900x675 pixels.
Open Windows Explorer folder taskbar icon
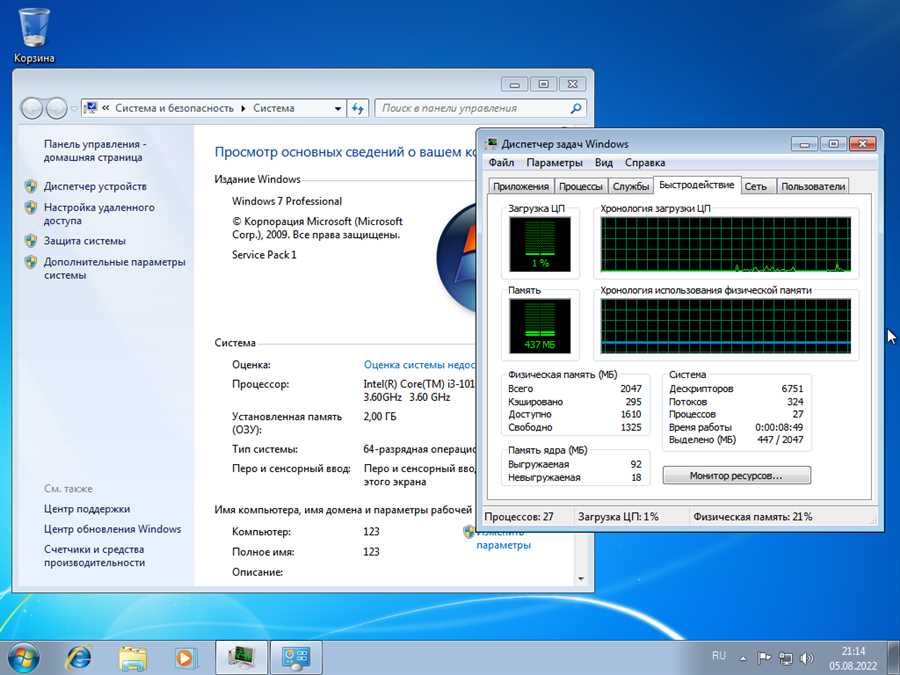pyautogui.click(x=133, y=658)
